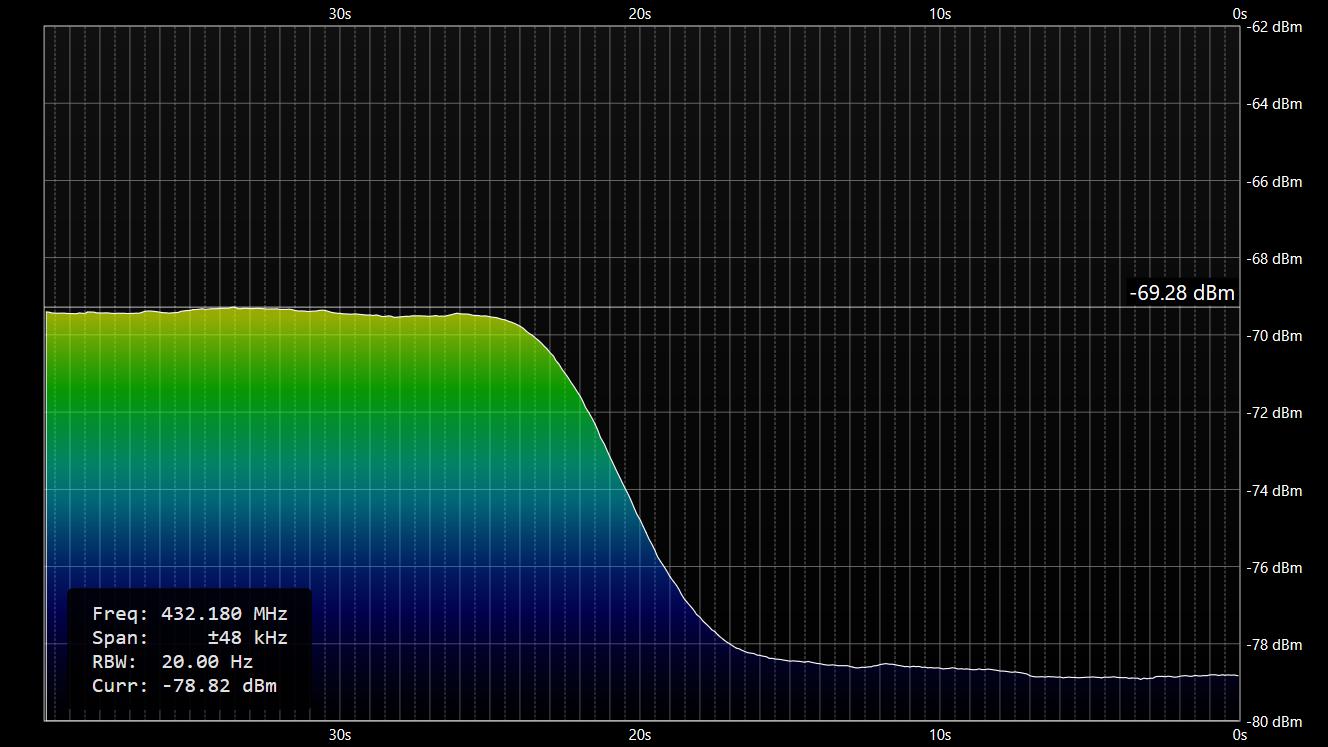Screen dimensions: 1328x747
Task: Click the 30s label on bottom time axis
Action: [x=340, y=735]
